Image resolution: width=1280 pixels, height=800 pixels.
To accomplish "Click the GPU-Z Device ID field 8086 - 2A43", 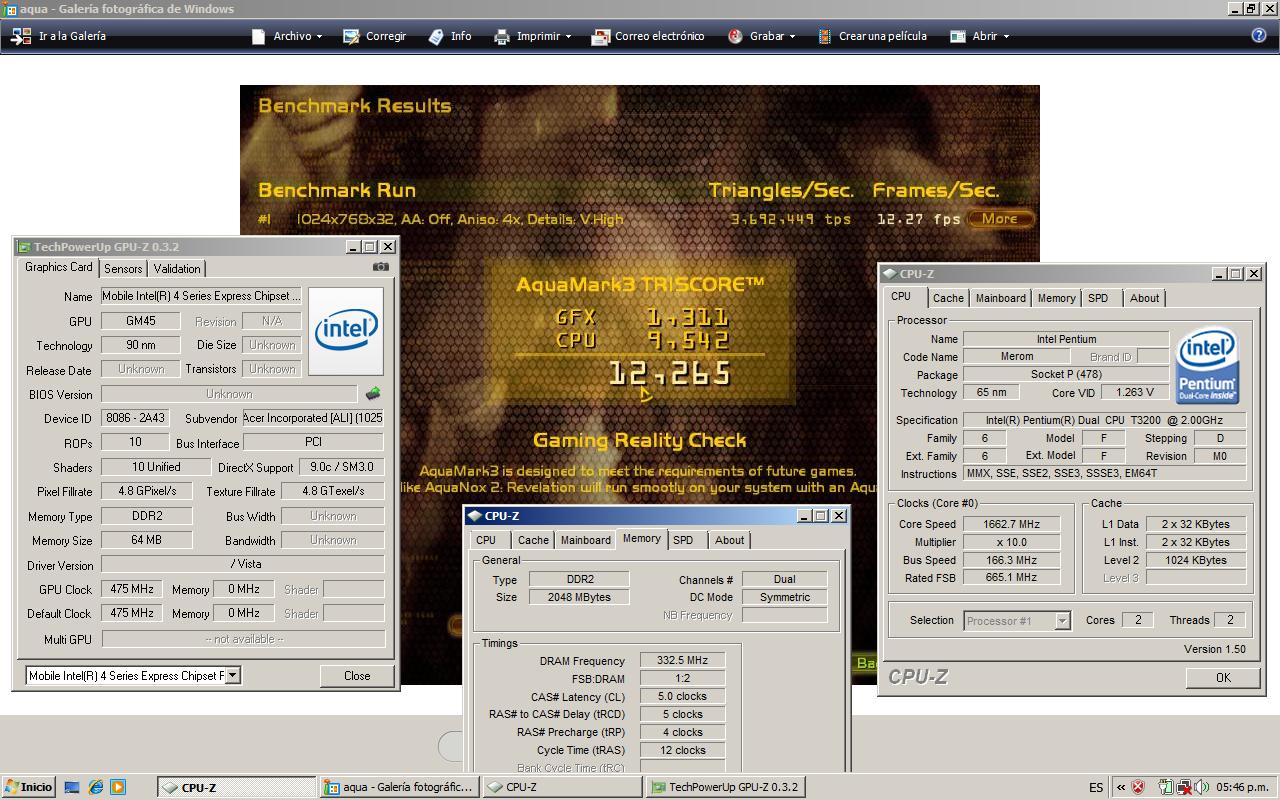I will coord(135,418).
